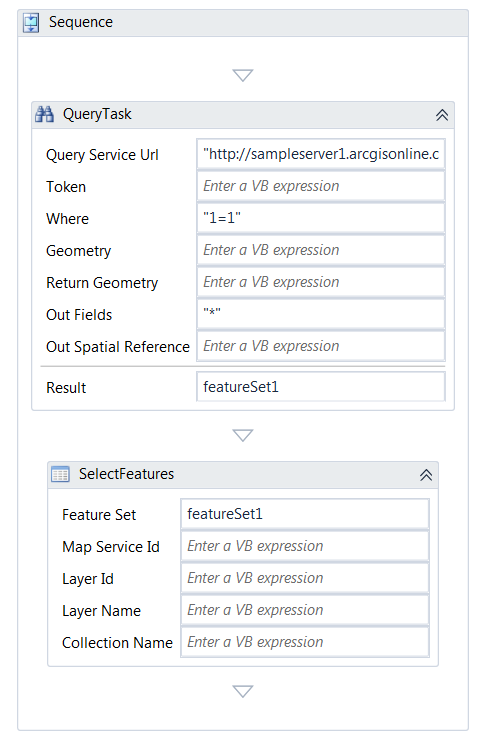Click the SelectFeatures table icon
Image resolution: width=478 pixels, height=743 pixels.
60,474
